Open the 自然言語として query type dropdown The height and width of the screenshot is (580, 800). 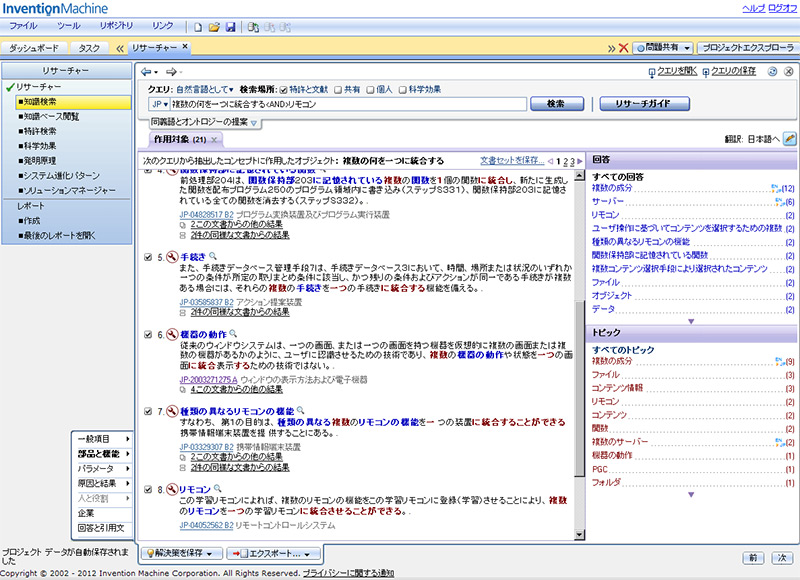(205, 89)
